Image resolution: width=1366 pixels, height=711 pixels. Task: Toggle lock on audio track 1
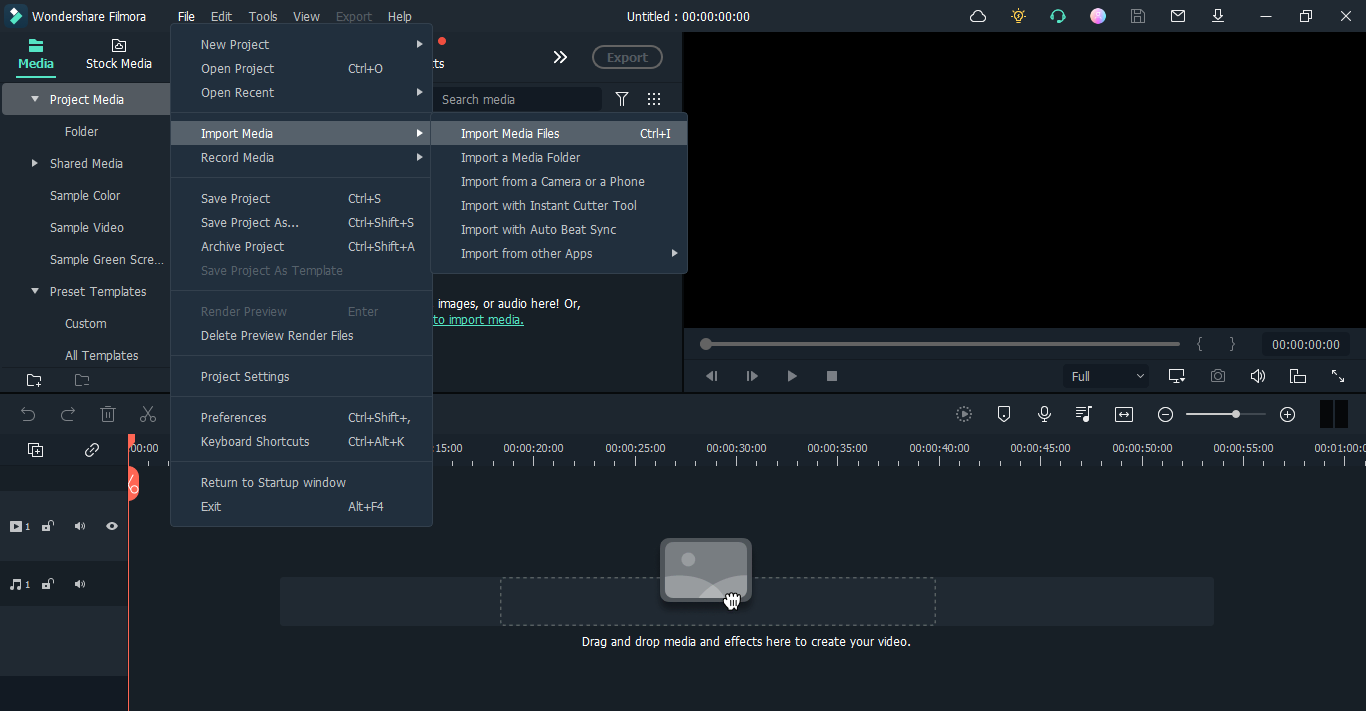point(47,584)
